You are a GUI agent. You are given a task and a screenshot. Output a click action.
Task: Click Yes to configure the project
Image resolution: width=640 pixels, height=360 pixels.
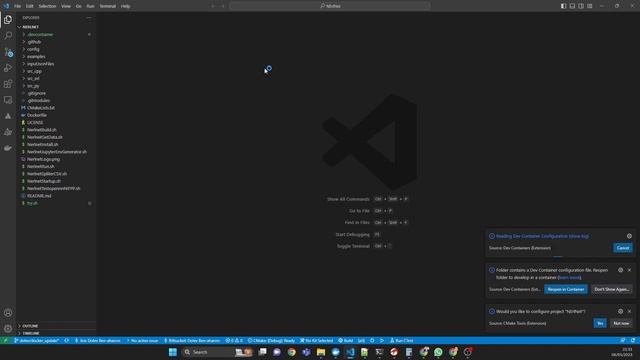point(600,323)
